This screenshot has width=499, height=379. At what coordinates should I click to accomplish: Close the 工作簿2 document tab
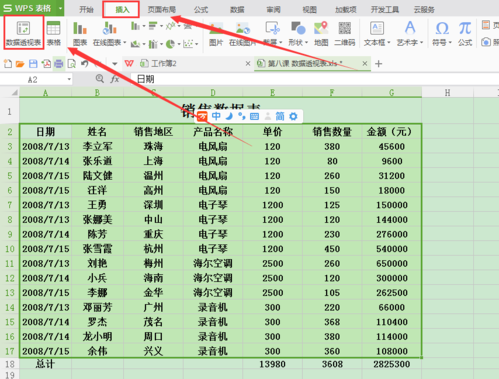coord(248,63)
